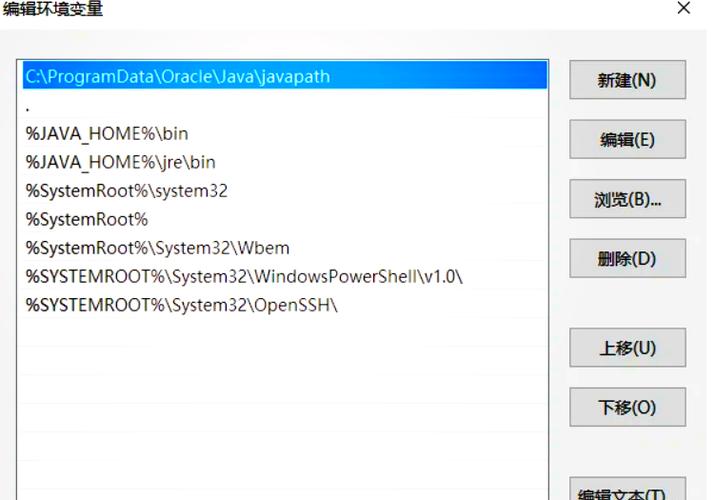Click the 编辑环境变量 title bar text
Screen dimensions: 715x500
click(53, 9)
